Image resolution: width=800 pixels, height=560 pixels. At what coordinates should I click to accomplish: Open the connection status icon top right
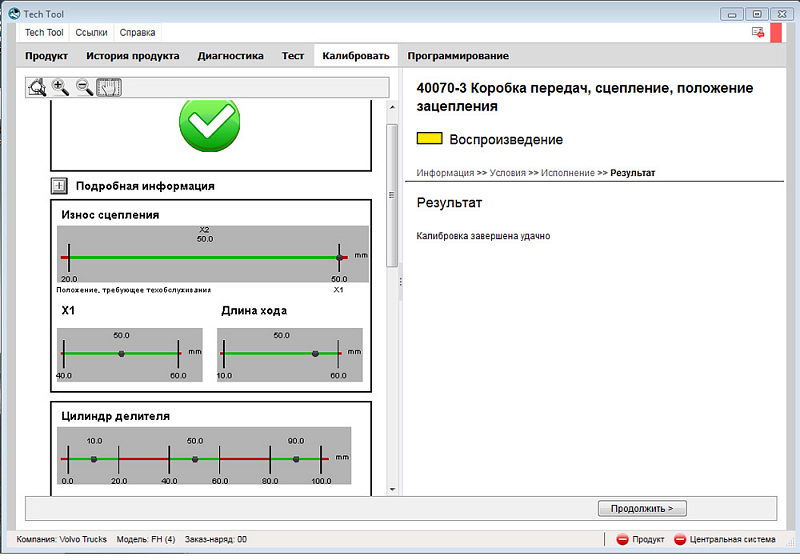pyautogui.click(x=758, y=33)
